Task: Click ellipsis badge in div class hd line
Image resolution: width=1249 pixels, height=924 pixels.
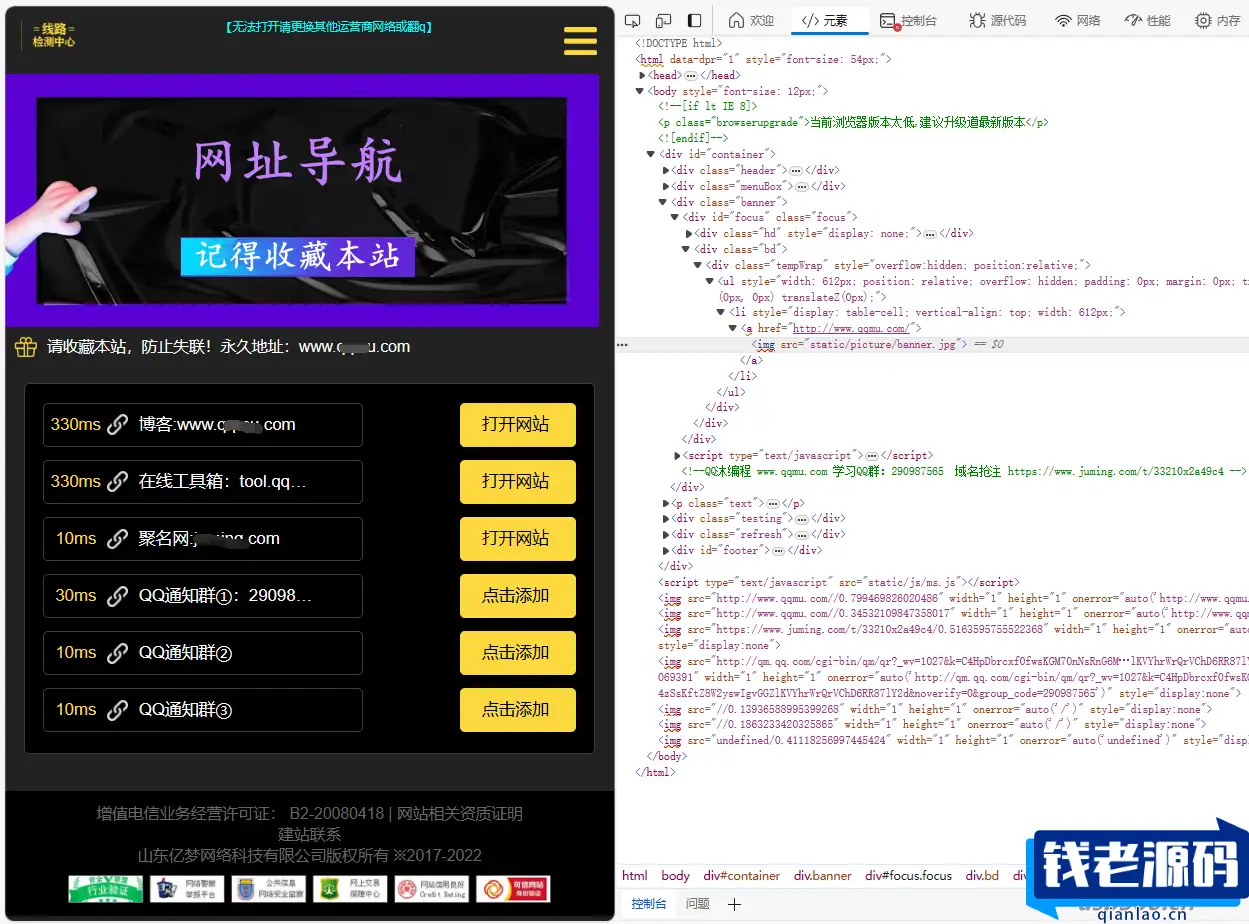Action: 930,234
